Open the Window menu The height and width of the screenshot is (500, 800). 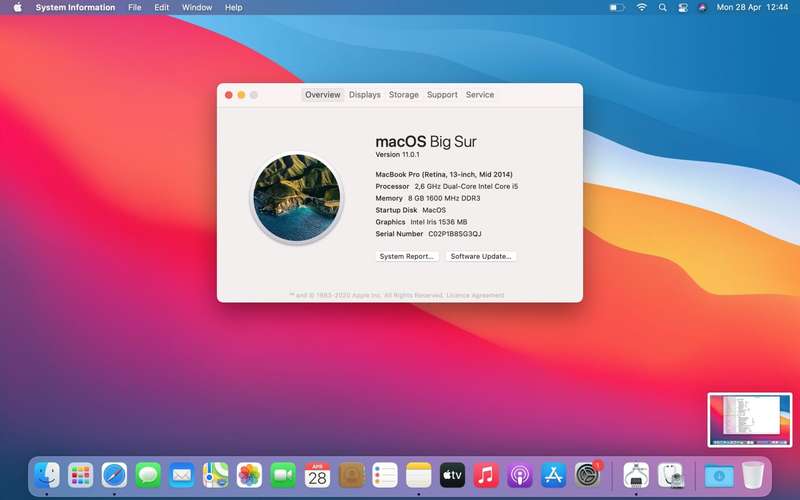coord(197,8)
